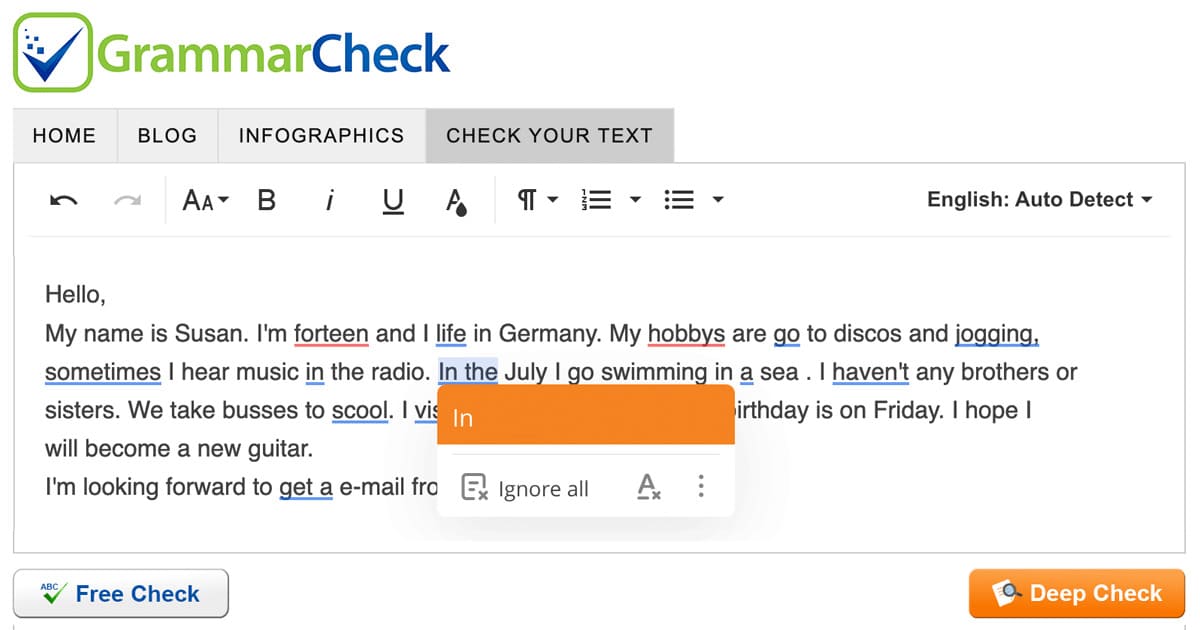
Task: Go to the HOME menu item
Action: coord(64,135)
